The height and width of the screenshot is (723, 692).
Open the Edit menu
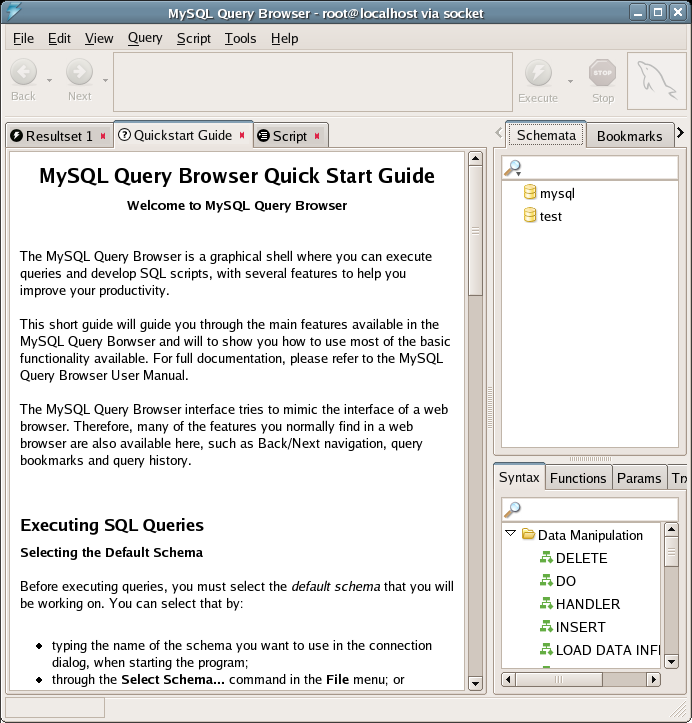point(59,38)
